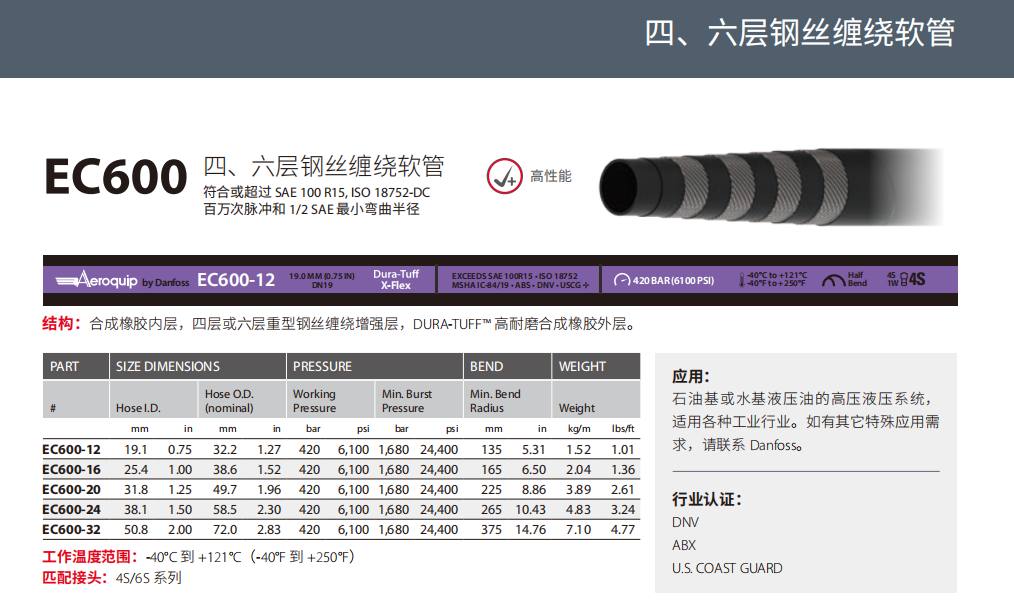
Task: Click the WEIGHT table header
Action: [x=582, y=366]
